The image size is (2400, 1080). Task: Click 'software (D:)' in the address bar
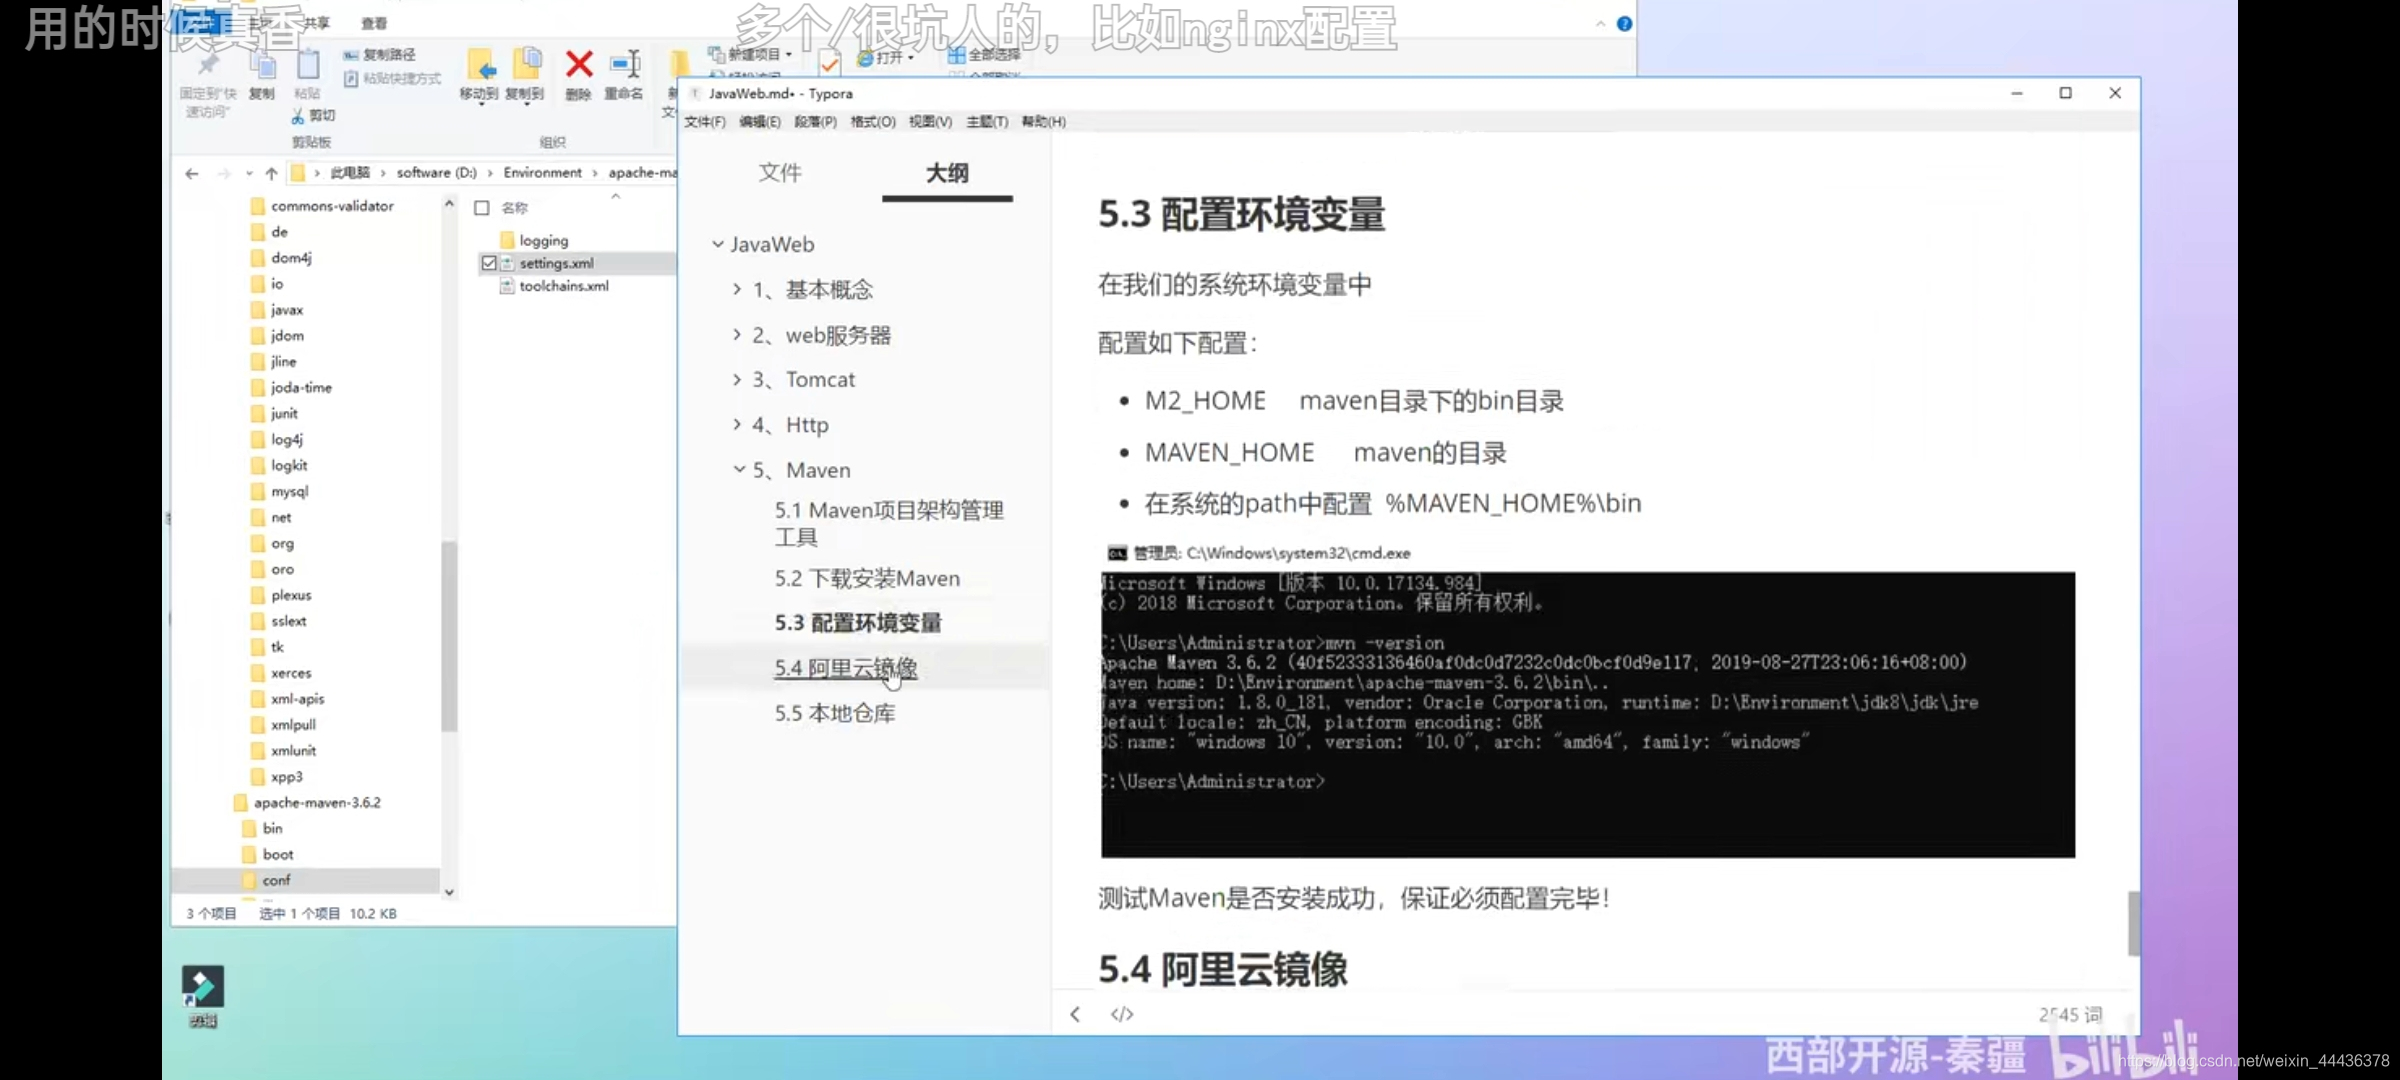[436, 173]
